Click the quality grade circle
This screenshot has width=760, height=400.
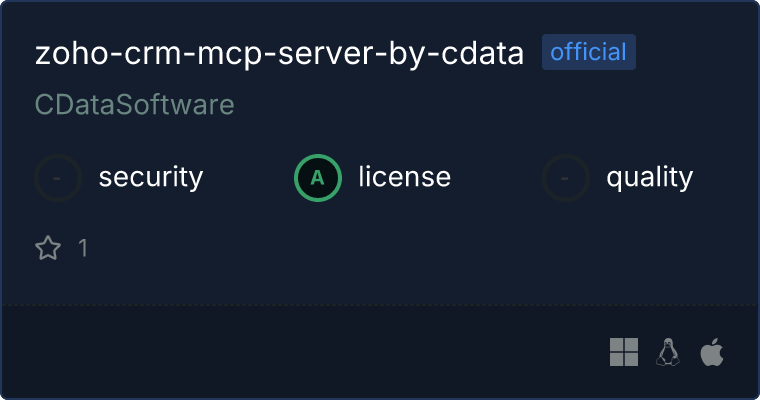(x=566, y=178)
